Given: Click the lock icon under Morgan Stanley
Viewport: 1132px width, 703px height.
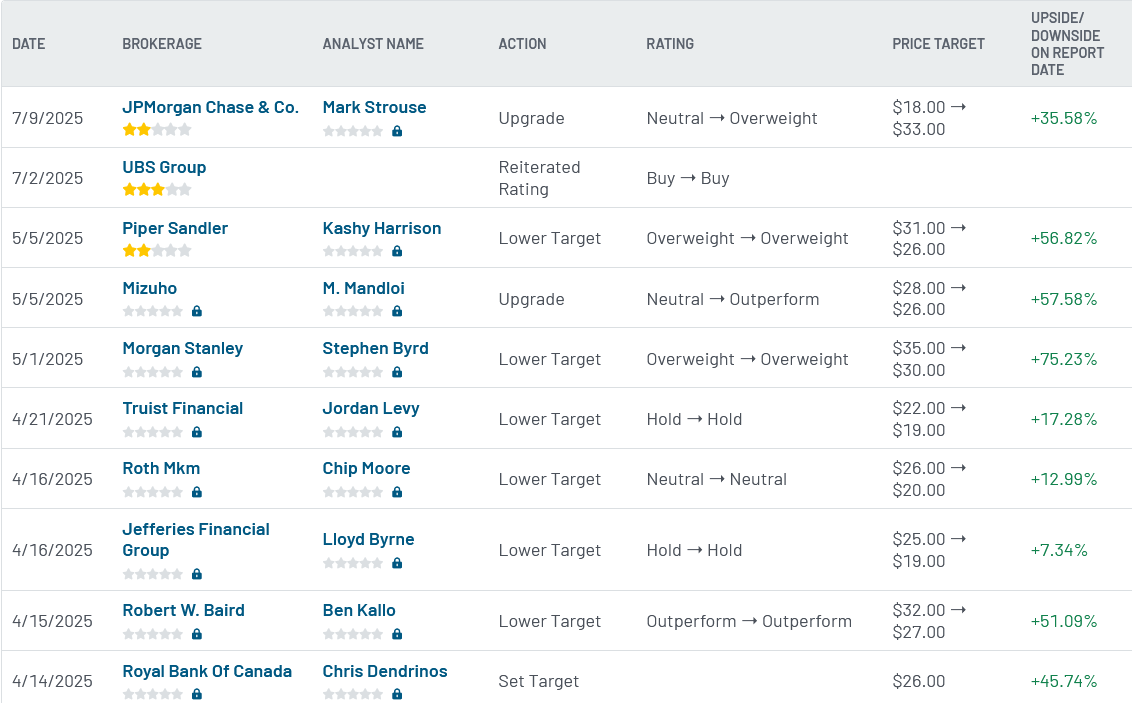Looking at the screenshot, I should (x=197, y=372).
